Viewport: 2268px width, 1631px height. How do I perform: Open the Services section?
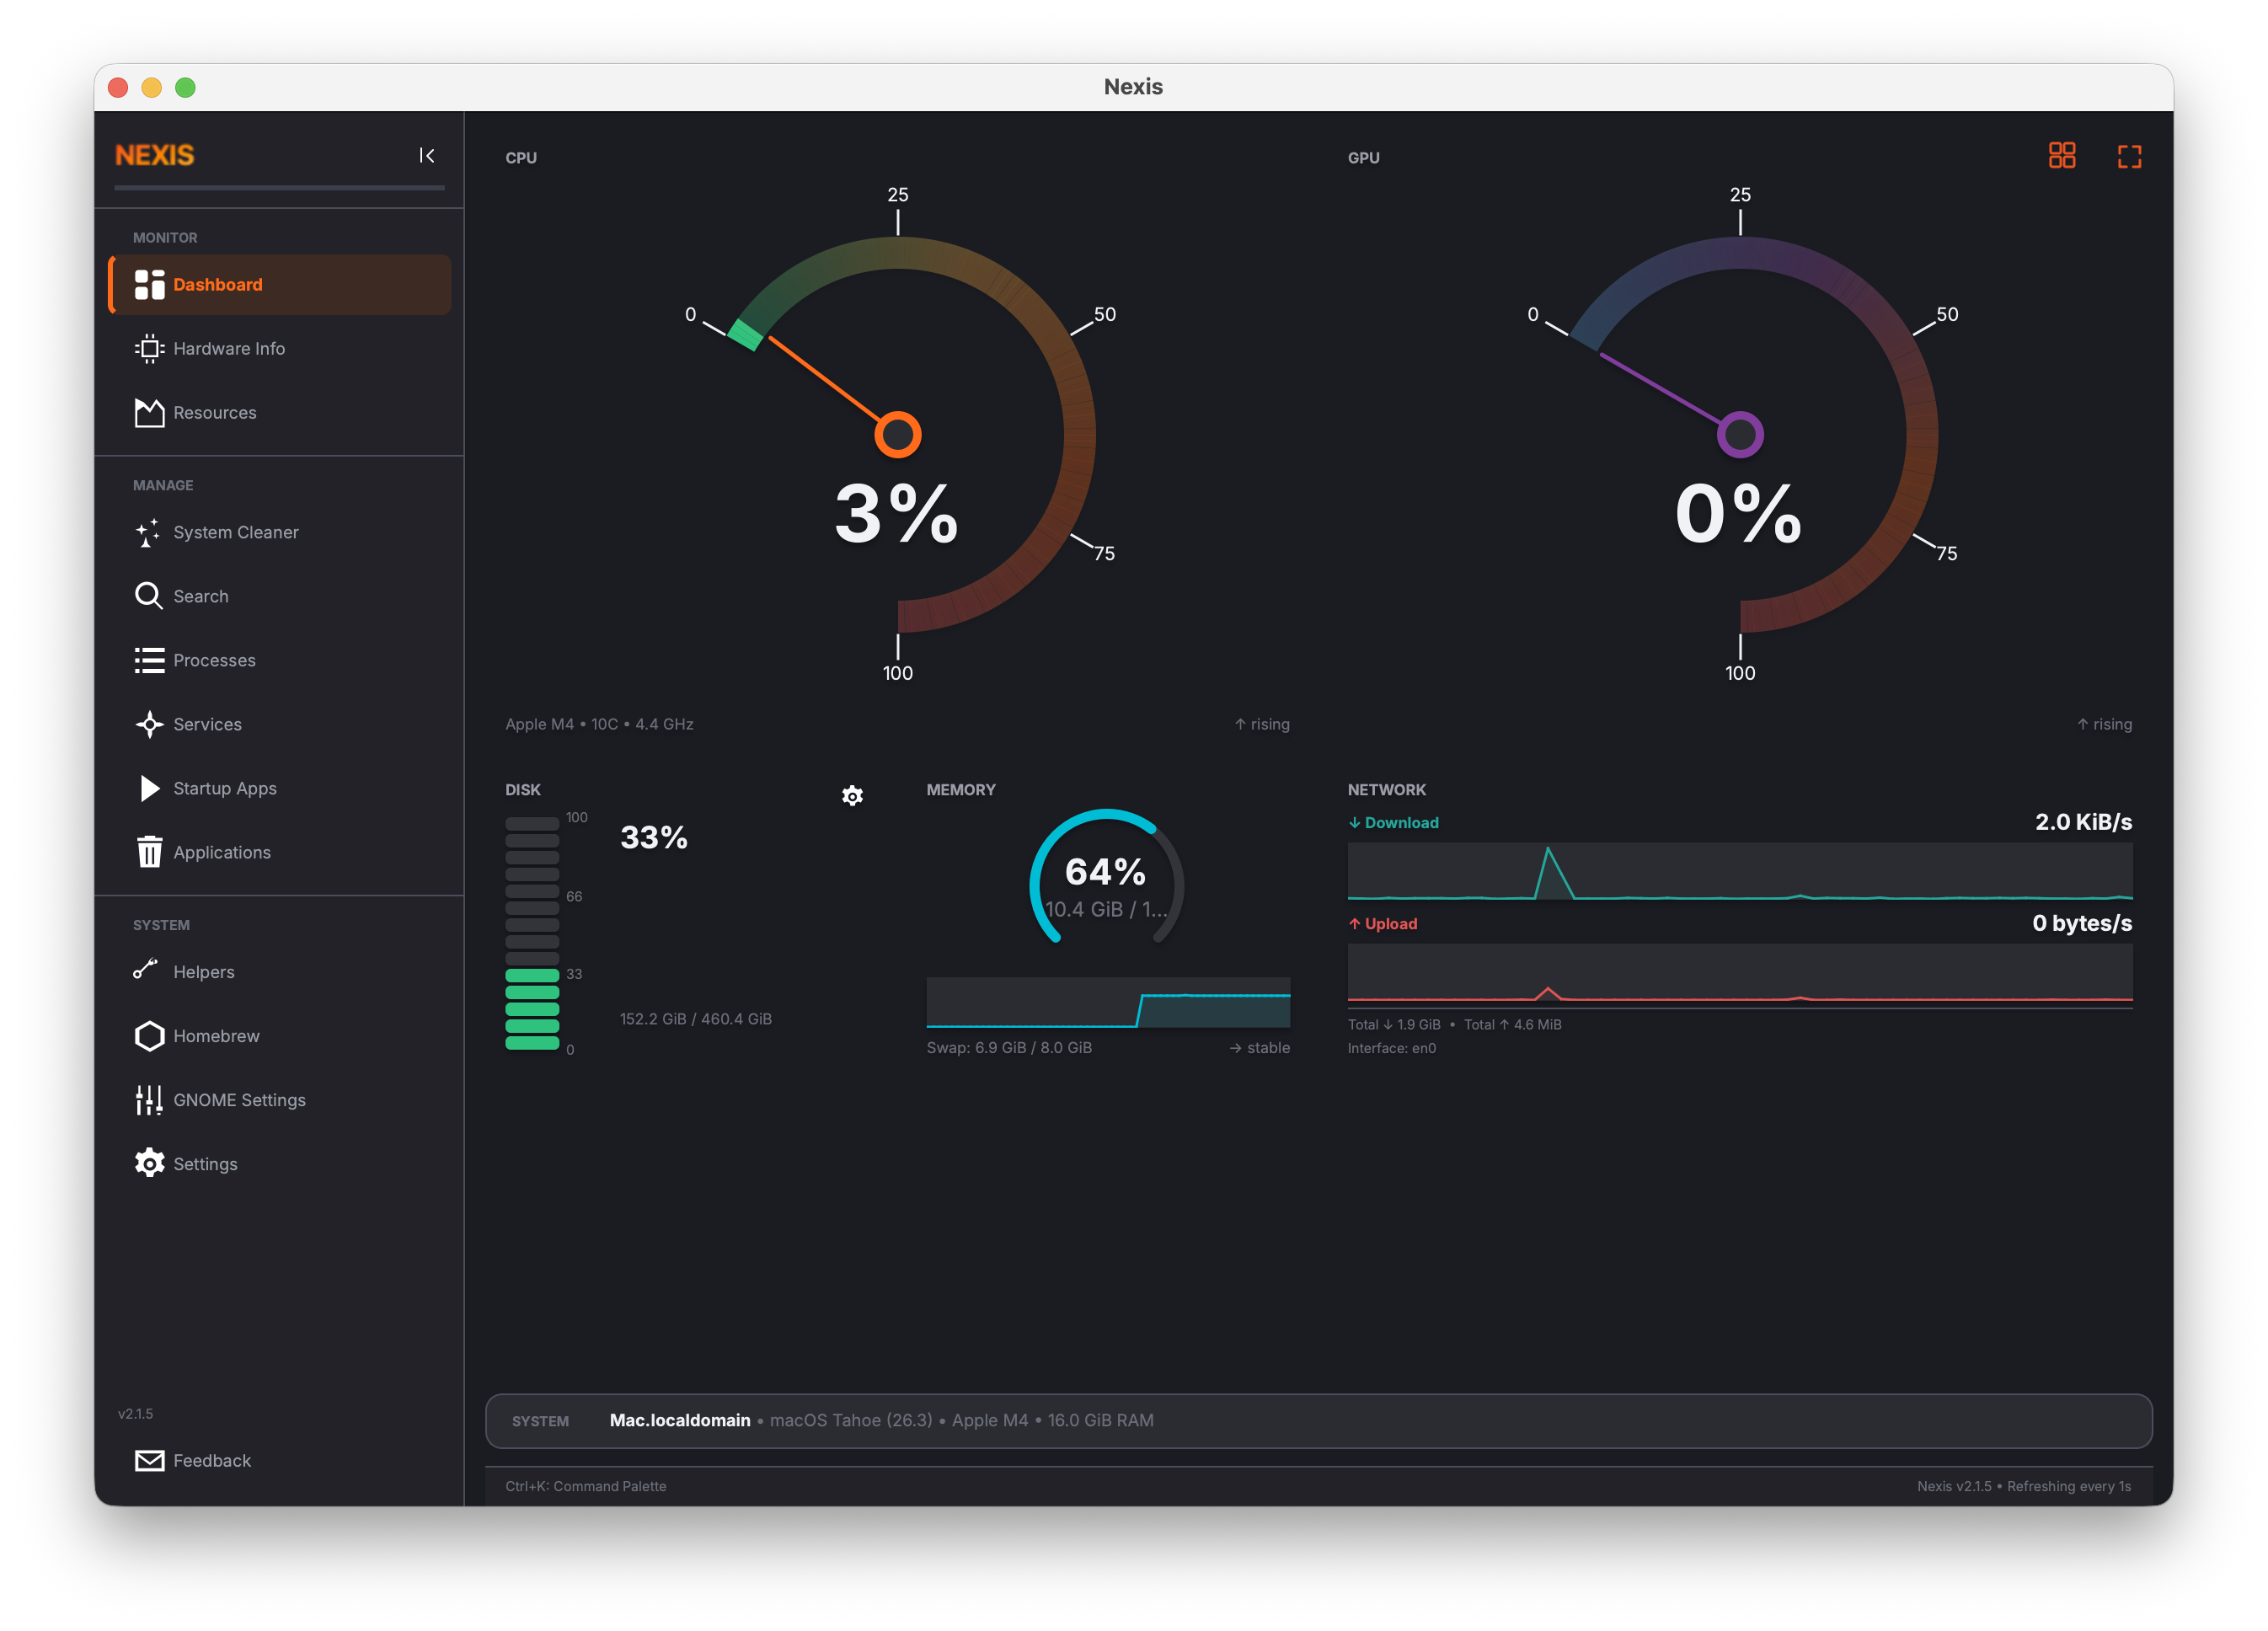(x=207, y=724)
